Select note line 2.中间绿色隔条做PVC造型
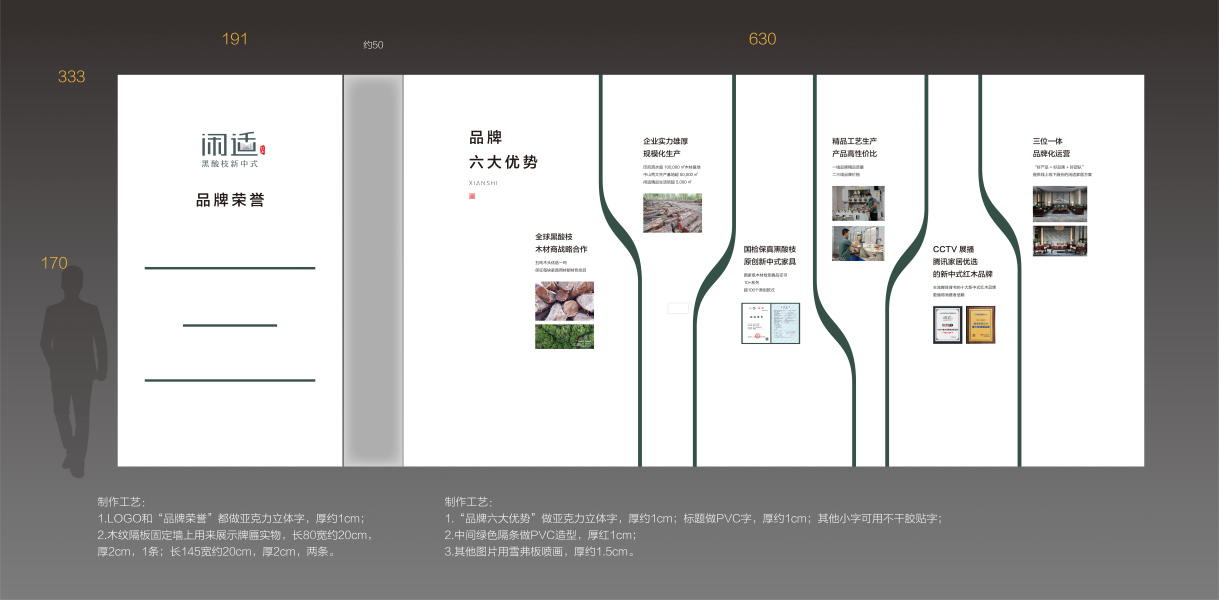The image size is (1219, 600). point(540,535)
